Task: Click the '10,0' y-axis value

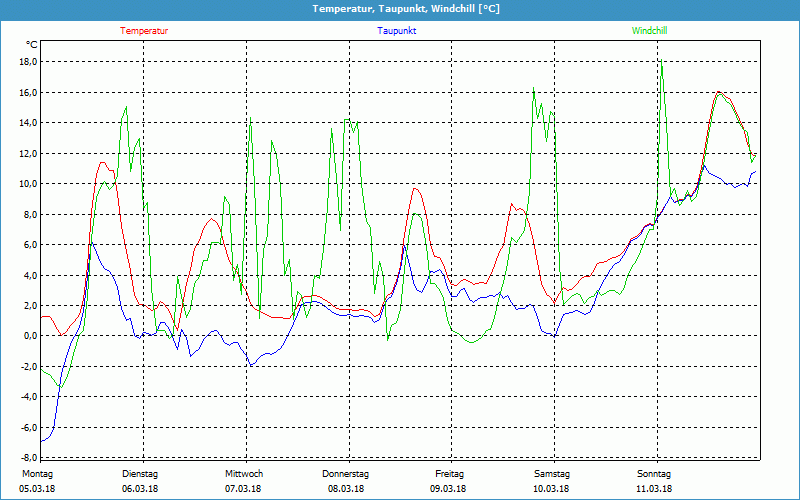Action: point(28,184)
